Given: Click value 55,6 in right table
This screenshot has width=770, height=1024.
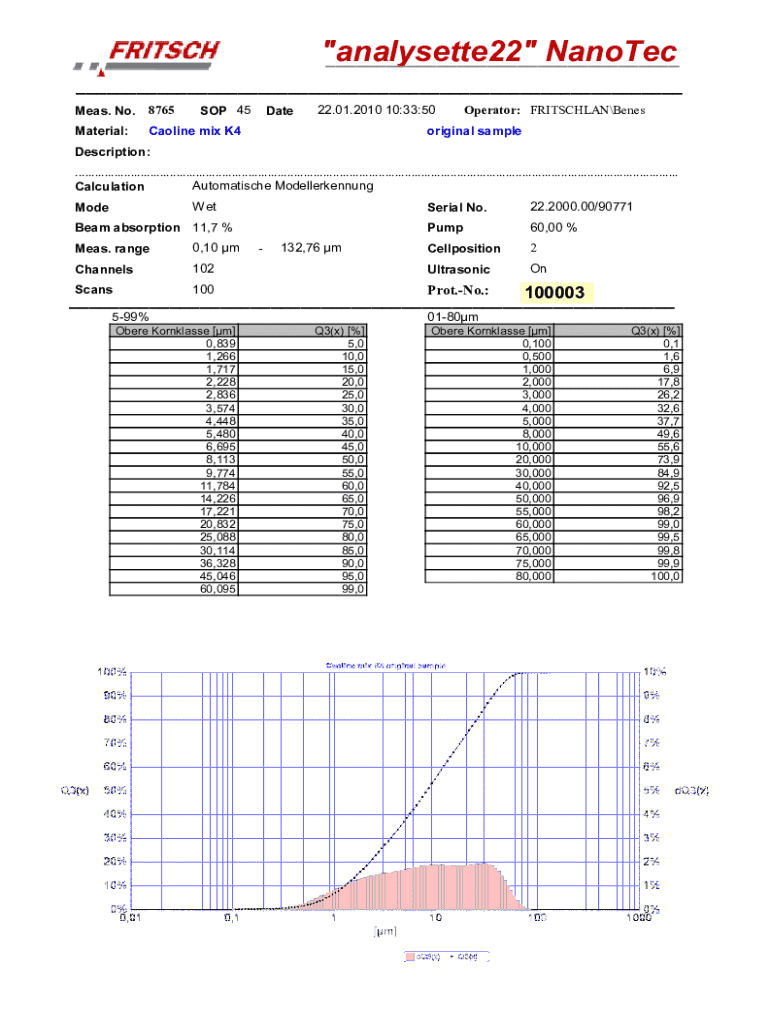Looking at the screenshot, I should click(618, 447).
